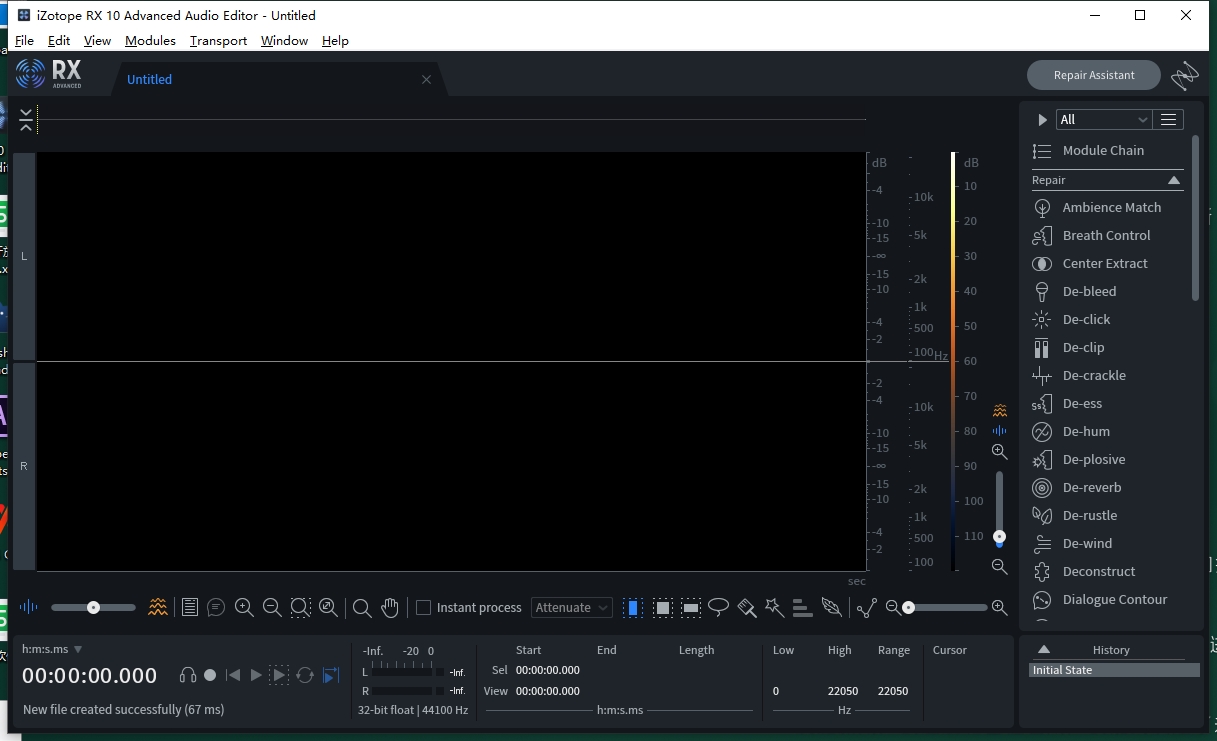Select the Lasso selection tool
This screenshot has height=741, width=1217.
[718, 607]
